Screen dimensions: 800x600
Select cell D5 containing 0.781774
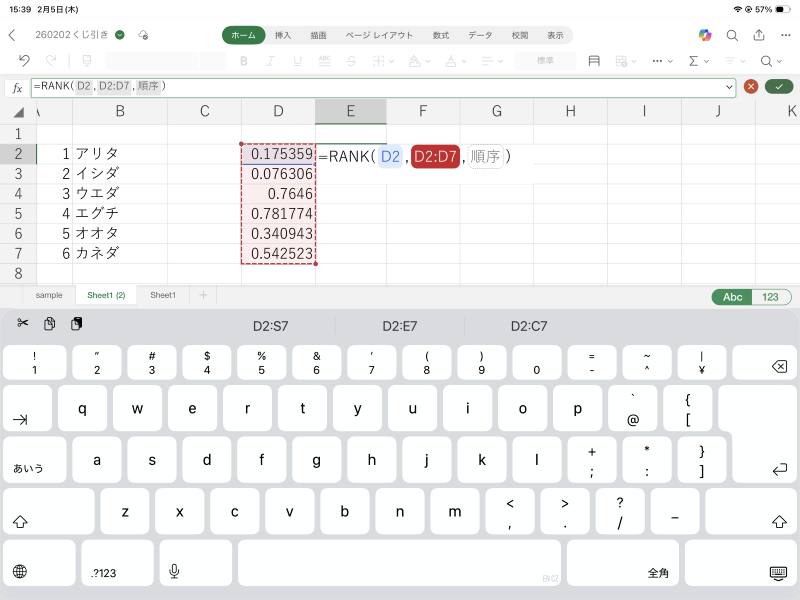click(278, 214)
